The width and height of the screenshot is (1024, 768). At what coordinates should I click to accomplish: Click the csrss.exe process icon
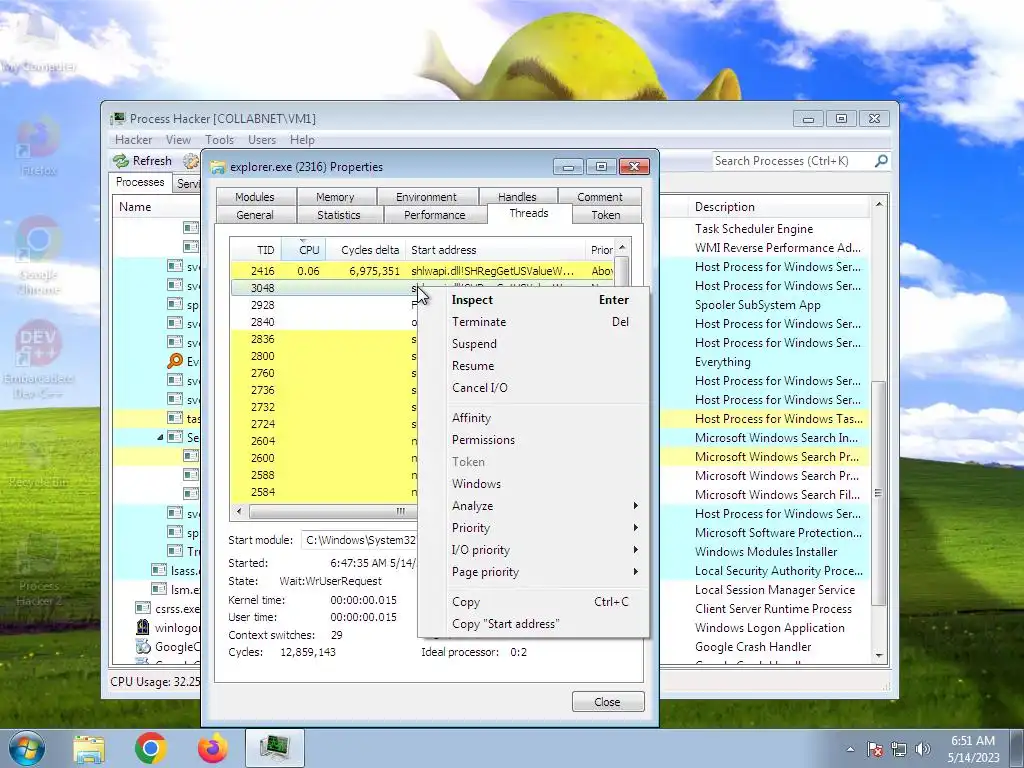click(x=142, y=608)
